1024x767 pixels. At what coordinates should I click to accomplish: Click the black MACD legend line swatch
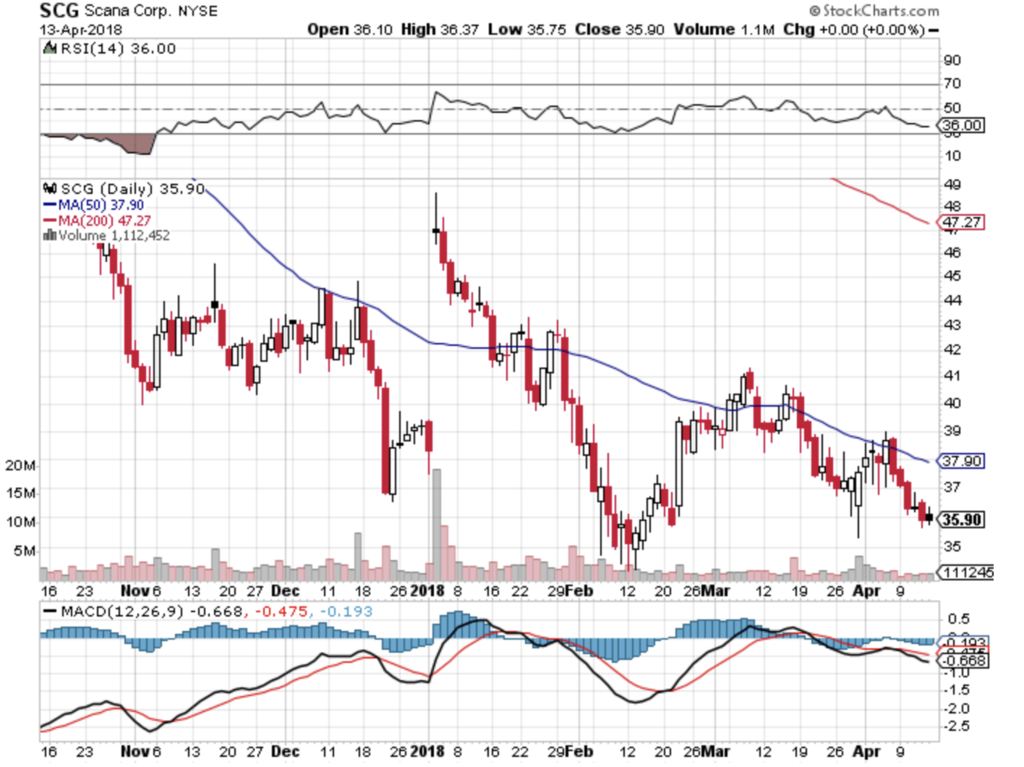(x=50, y=612)
